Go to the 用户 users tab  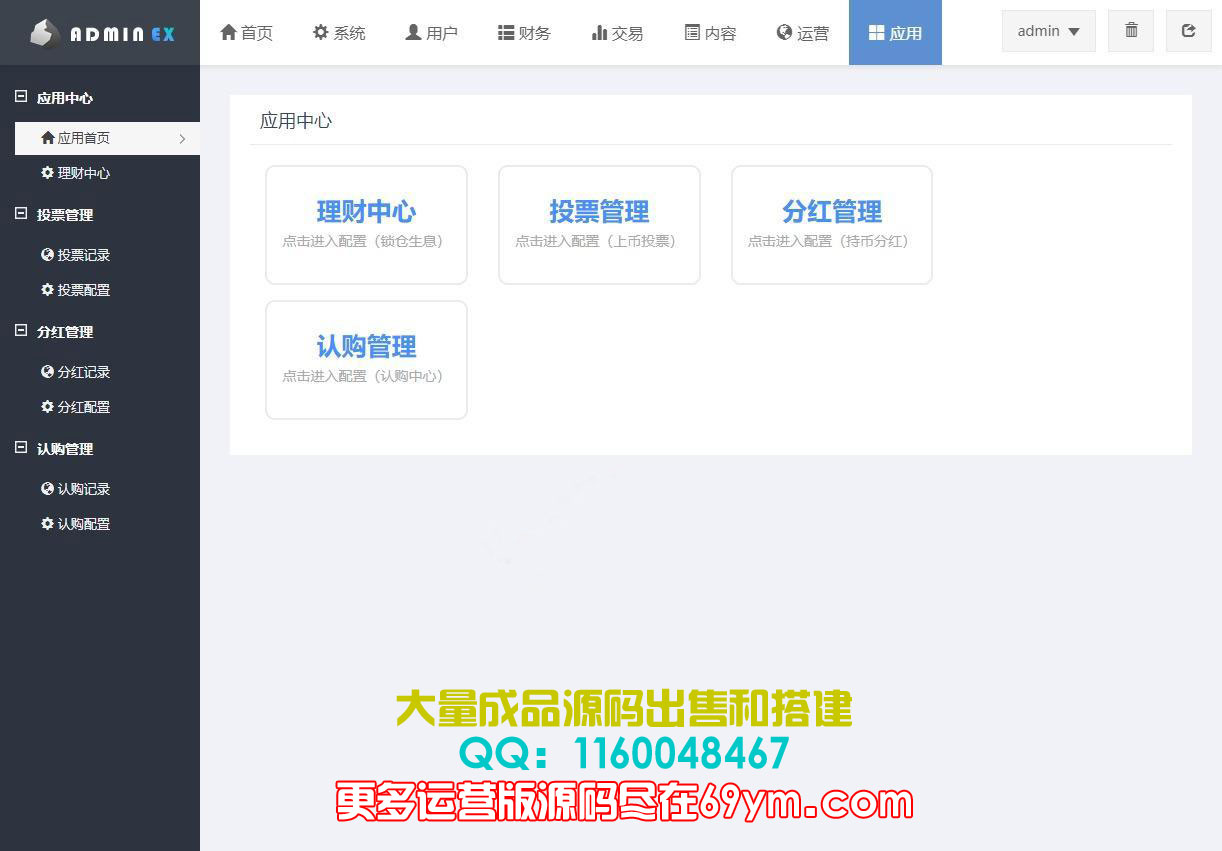[431, 33]
